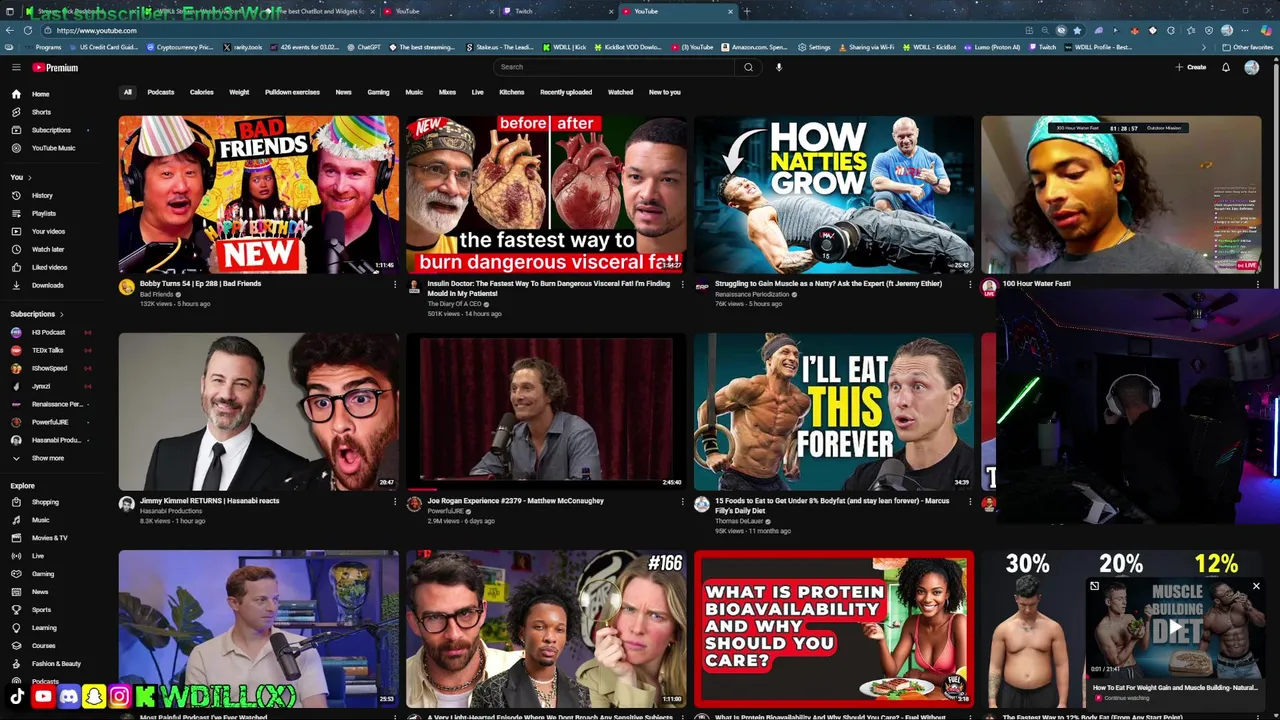Open Watch later in the sidebar
Screen dimensions: 1280x720
pyautogui.click(x=48, y=249)
